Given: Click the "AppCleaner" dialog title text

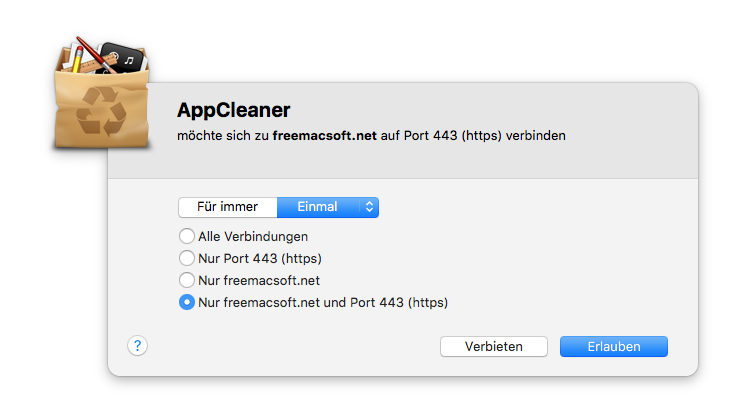Looking at the screenshot, I should point(233,109).
